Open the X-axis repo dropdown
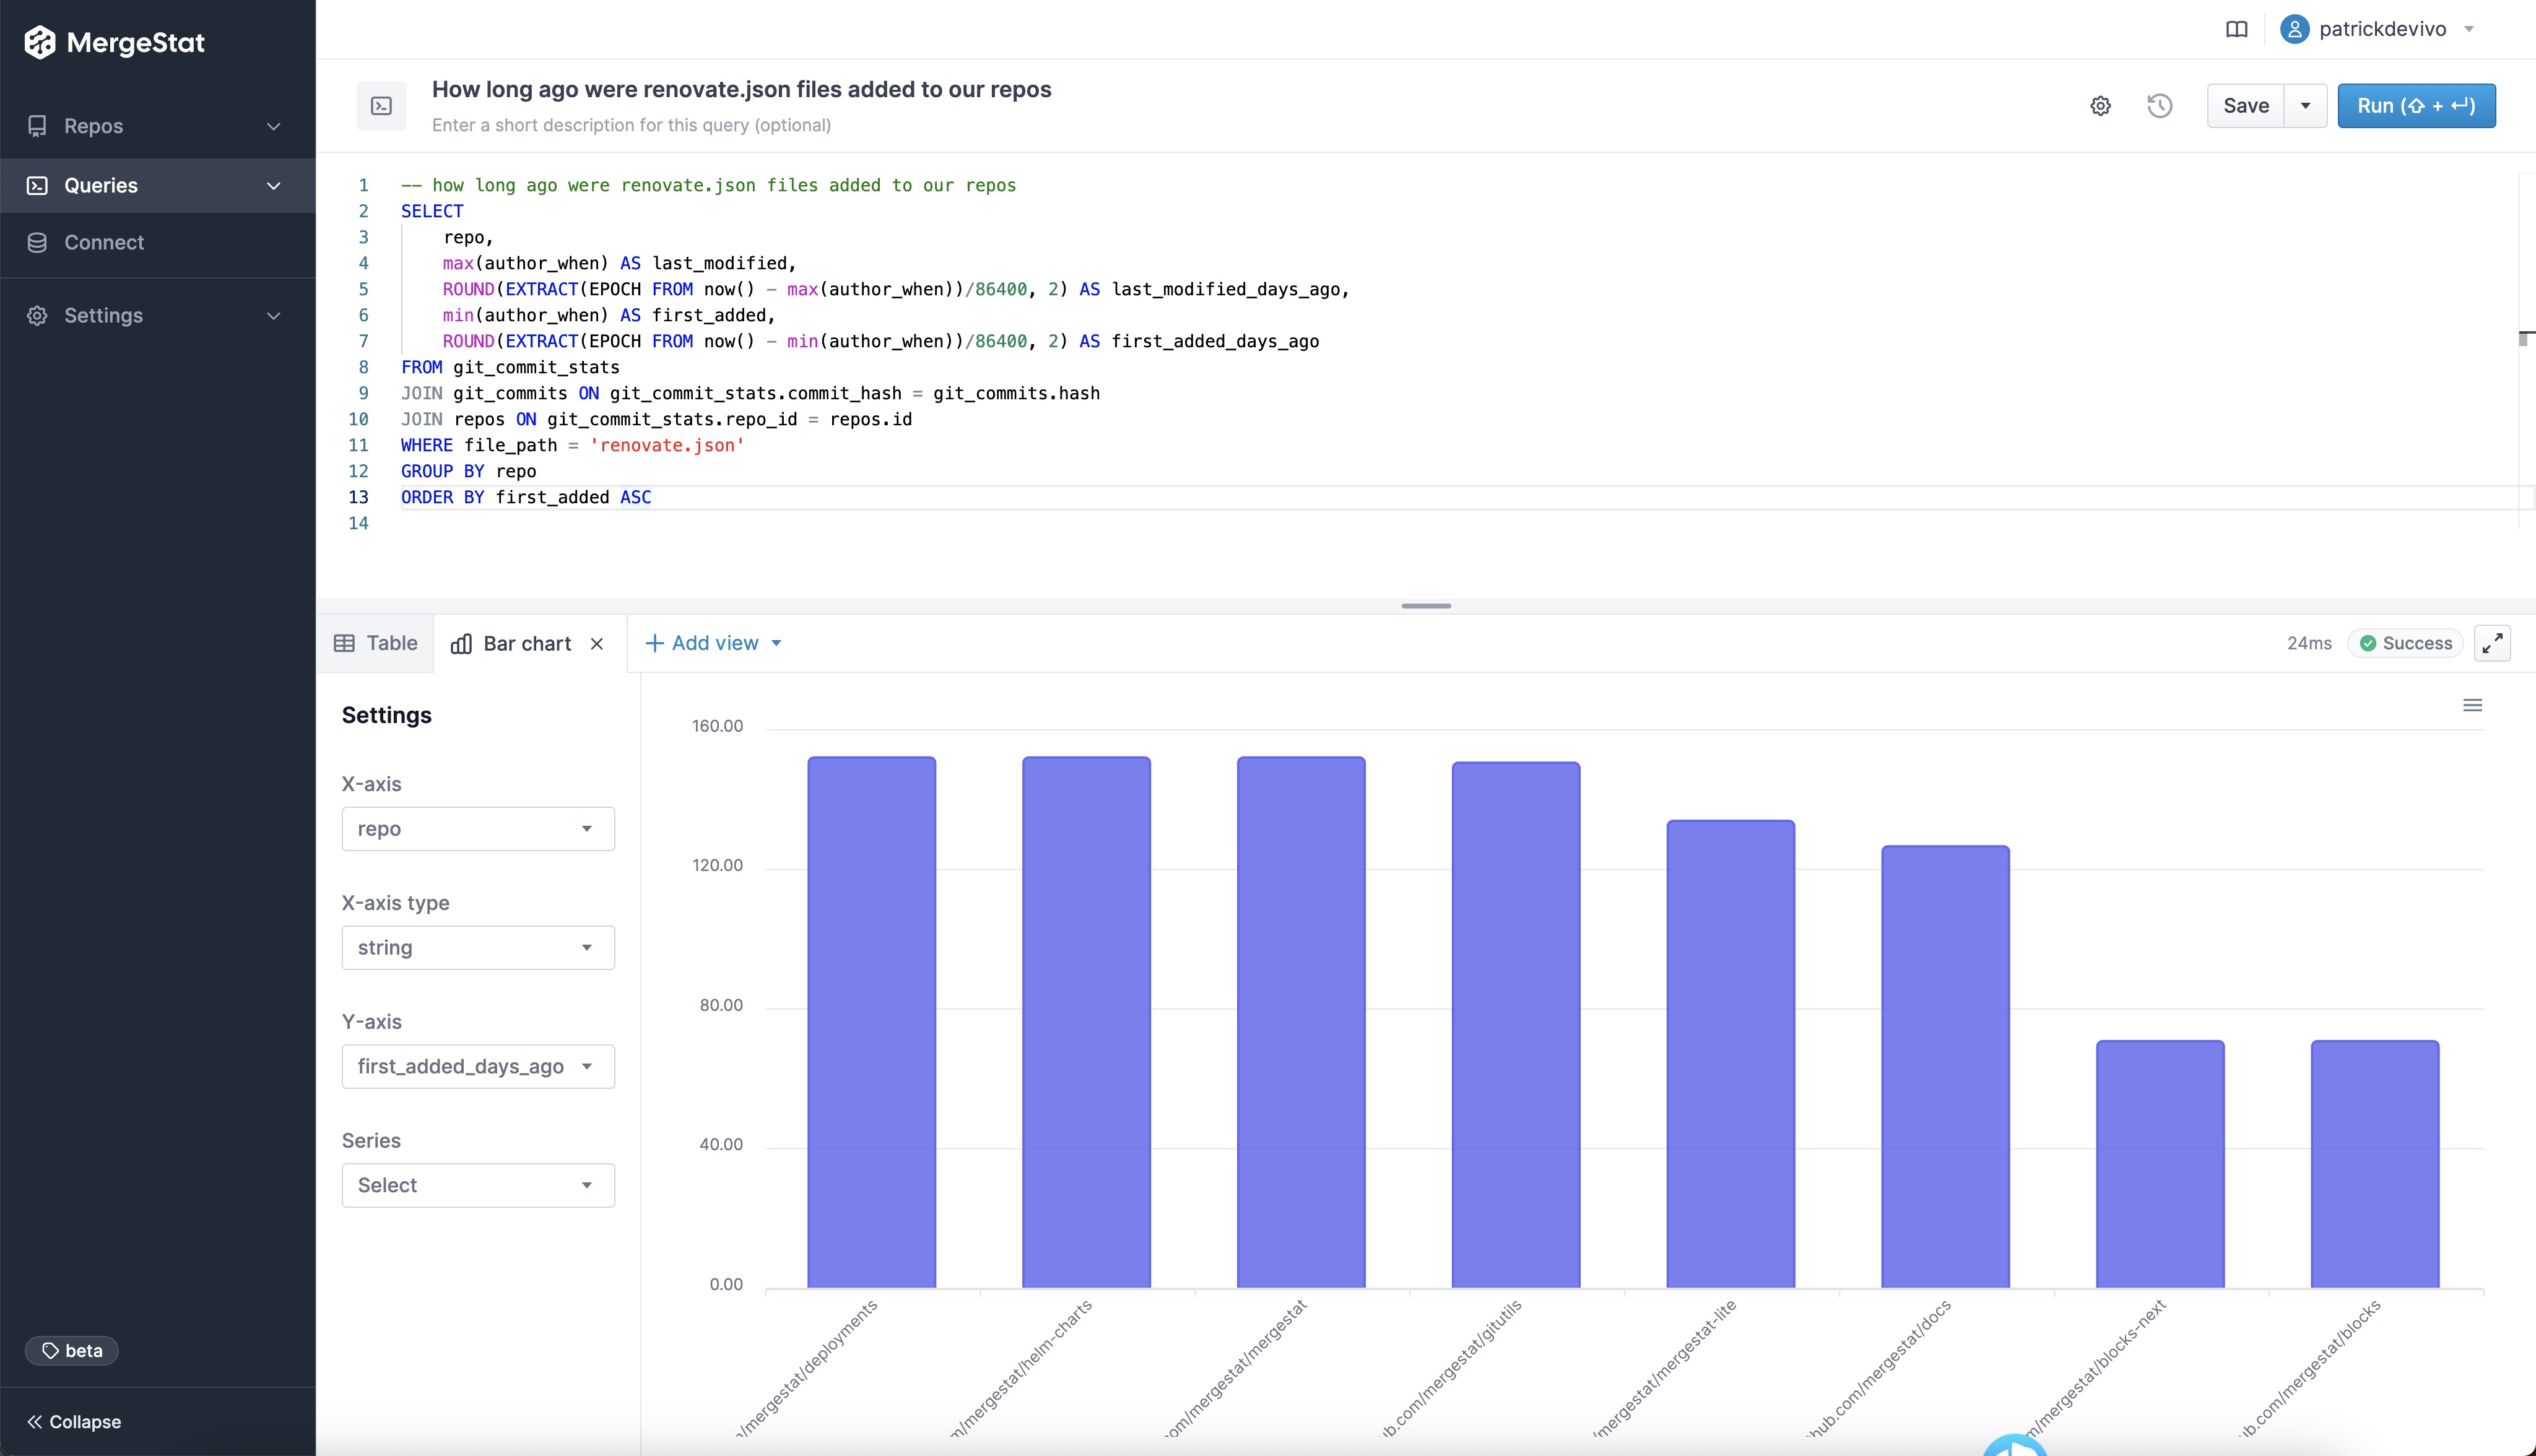This screenshot has width=2536, height=1456. coord(478,829)
